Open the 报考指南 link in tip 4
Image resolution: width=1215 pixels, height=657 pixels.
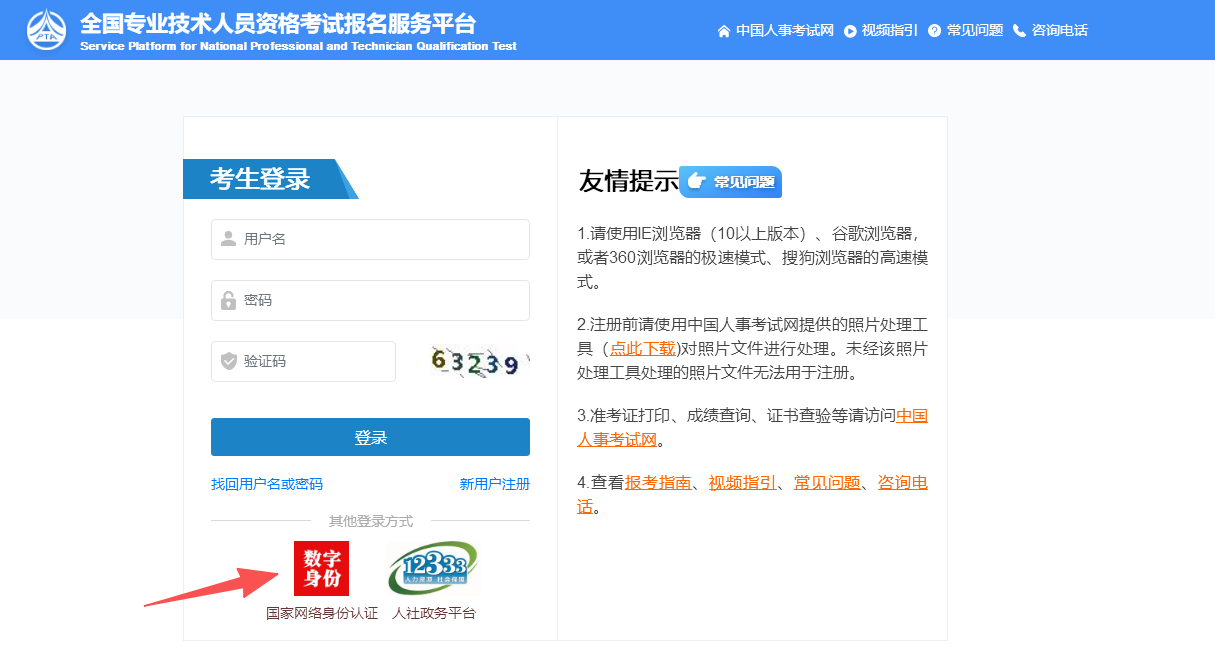(x=658, y=483)
